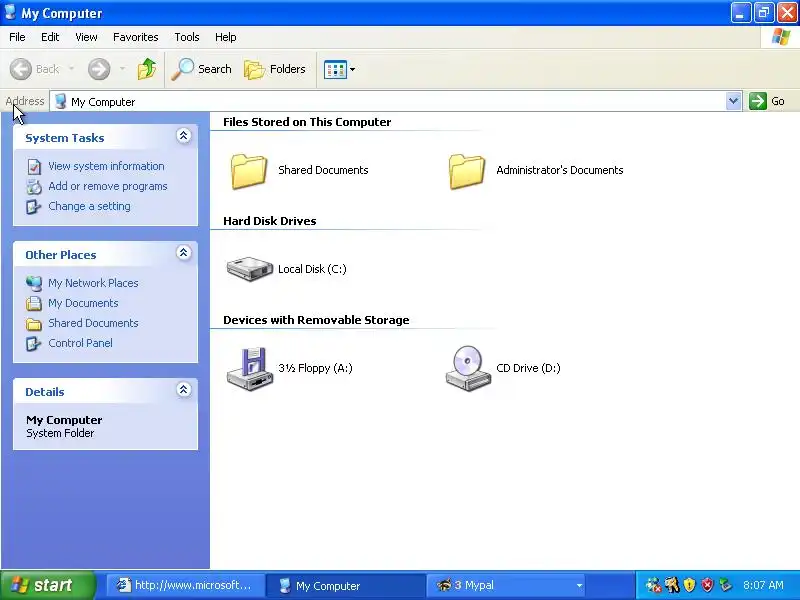
Task: Click the green Go arrow button
Action: pos(758,101)
